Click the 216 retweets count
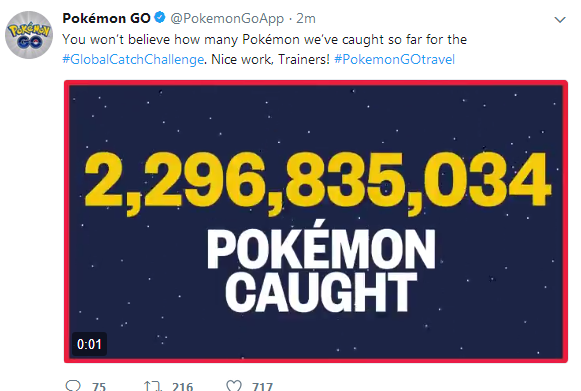This screenshot has width=581, height=391. 182,387
